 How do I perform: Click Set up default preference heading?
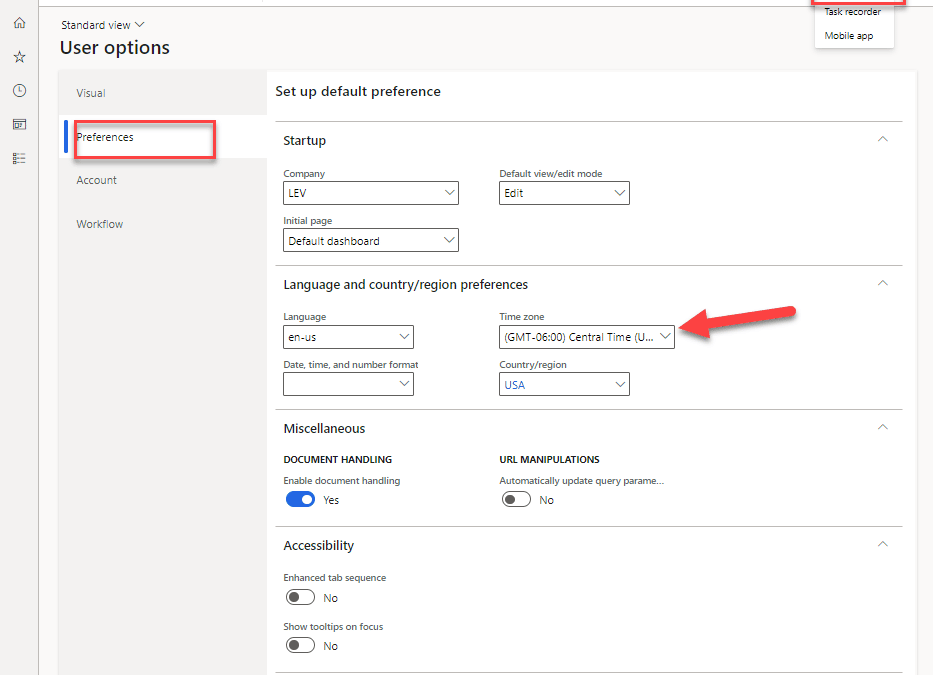tap(358, 91)
